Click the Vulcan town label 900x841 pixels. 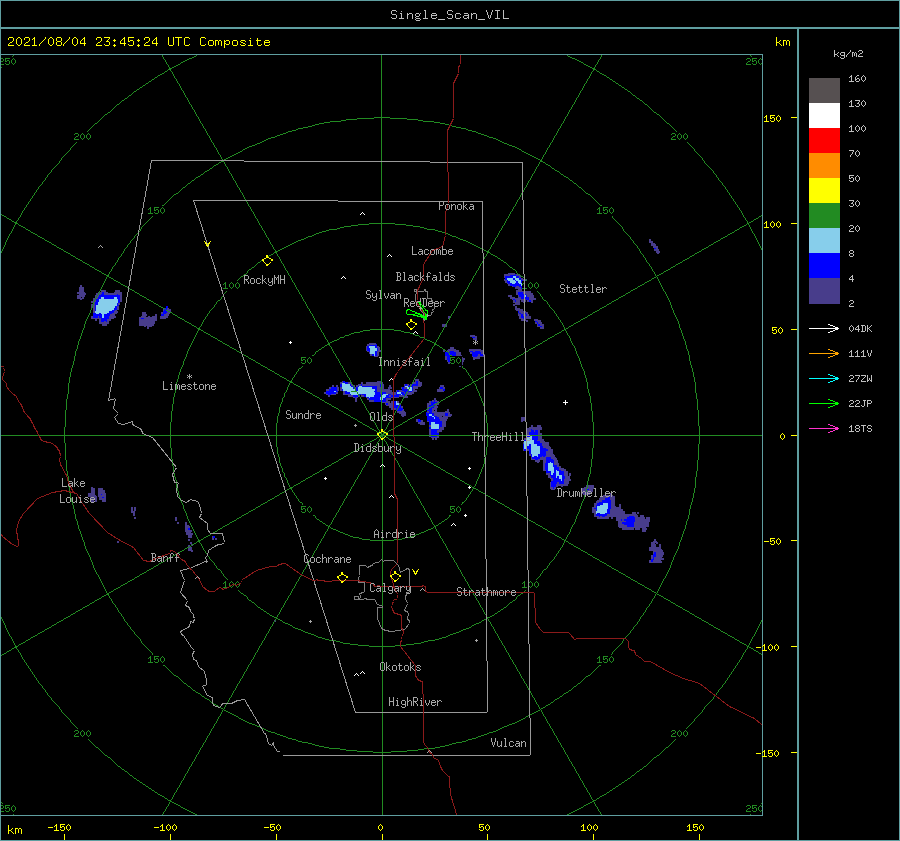[x=508, y=743]
